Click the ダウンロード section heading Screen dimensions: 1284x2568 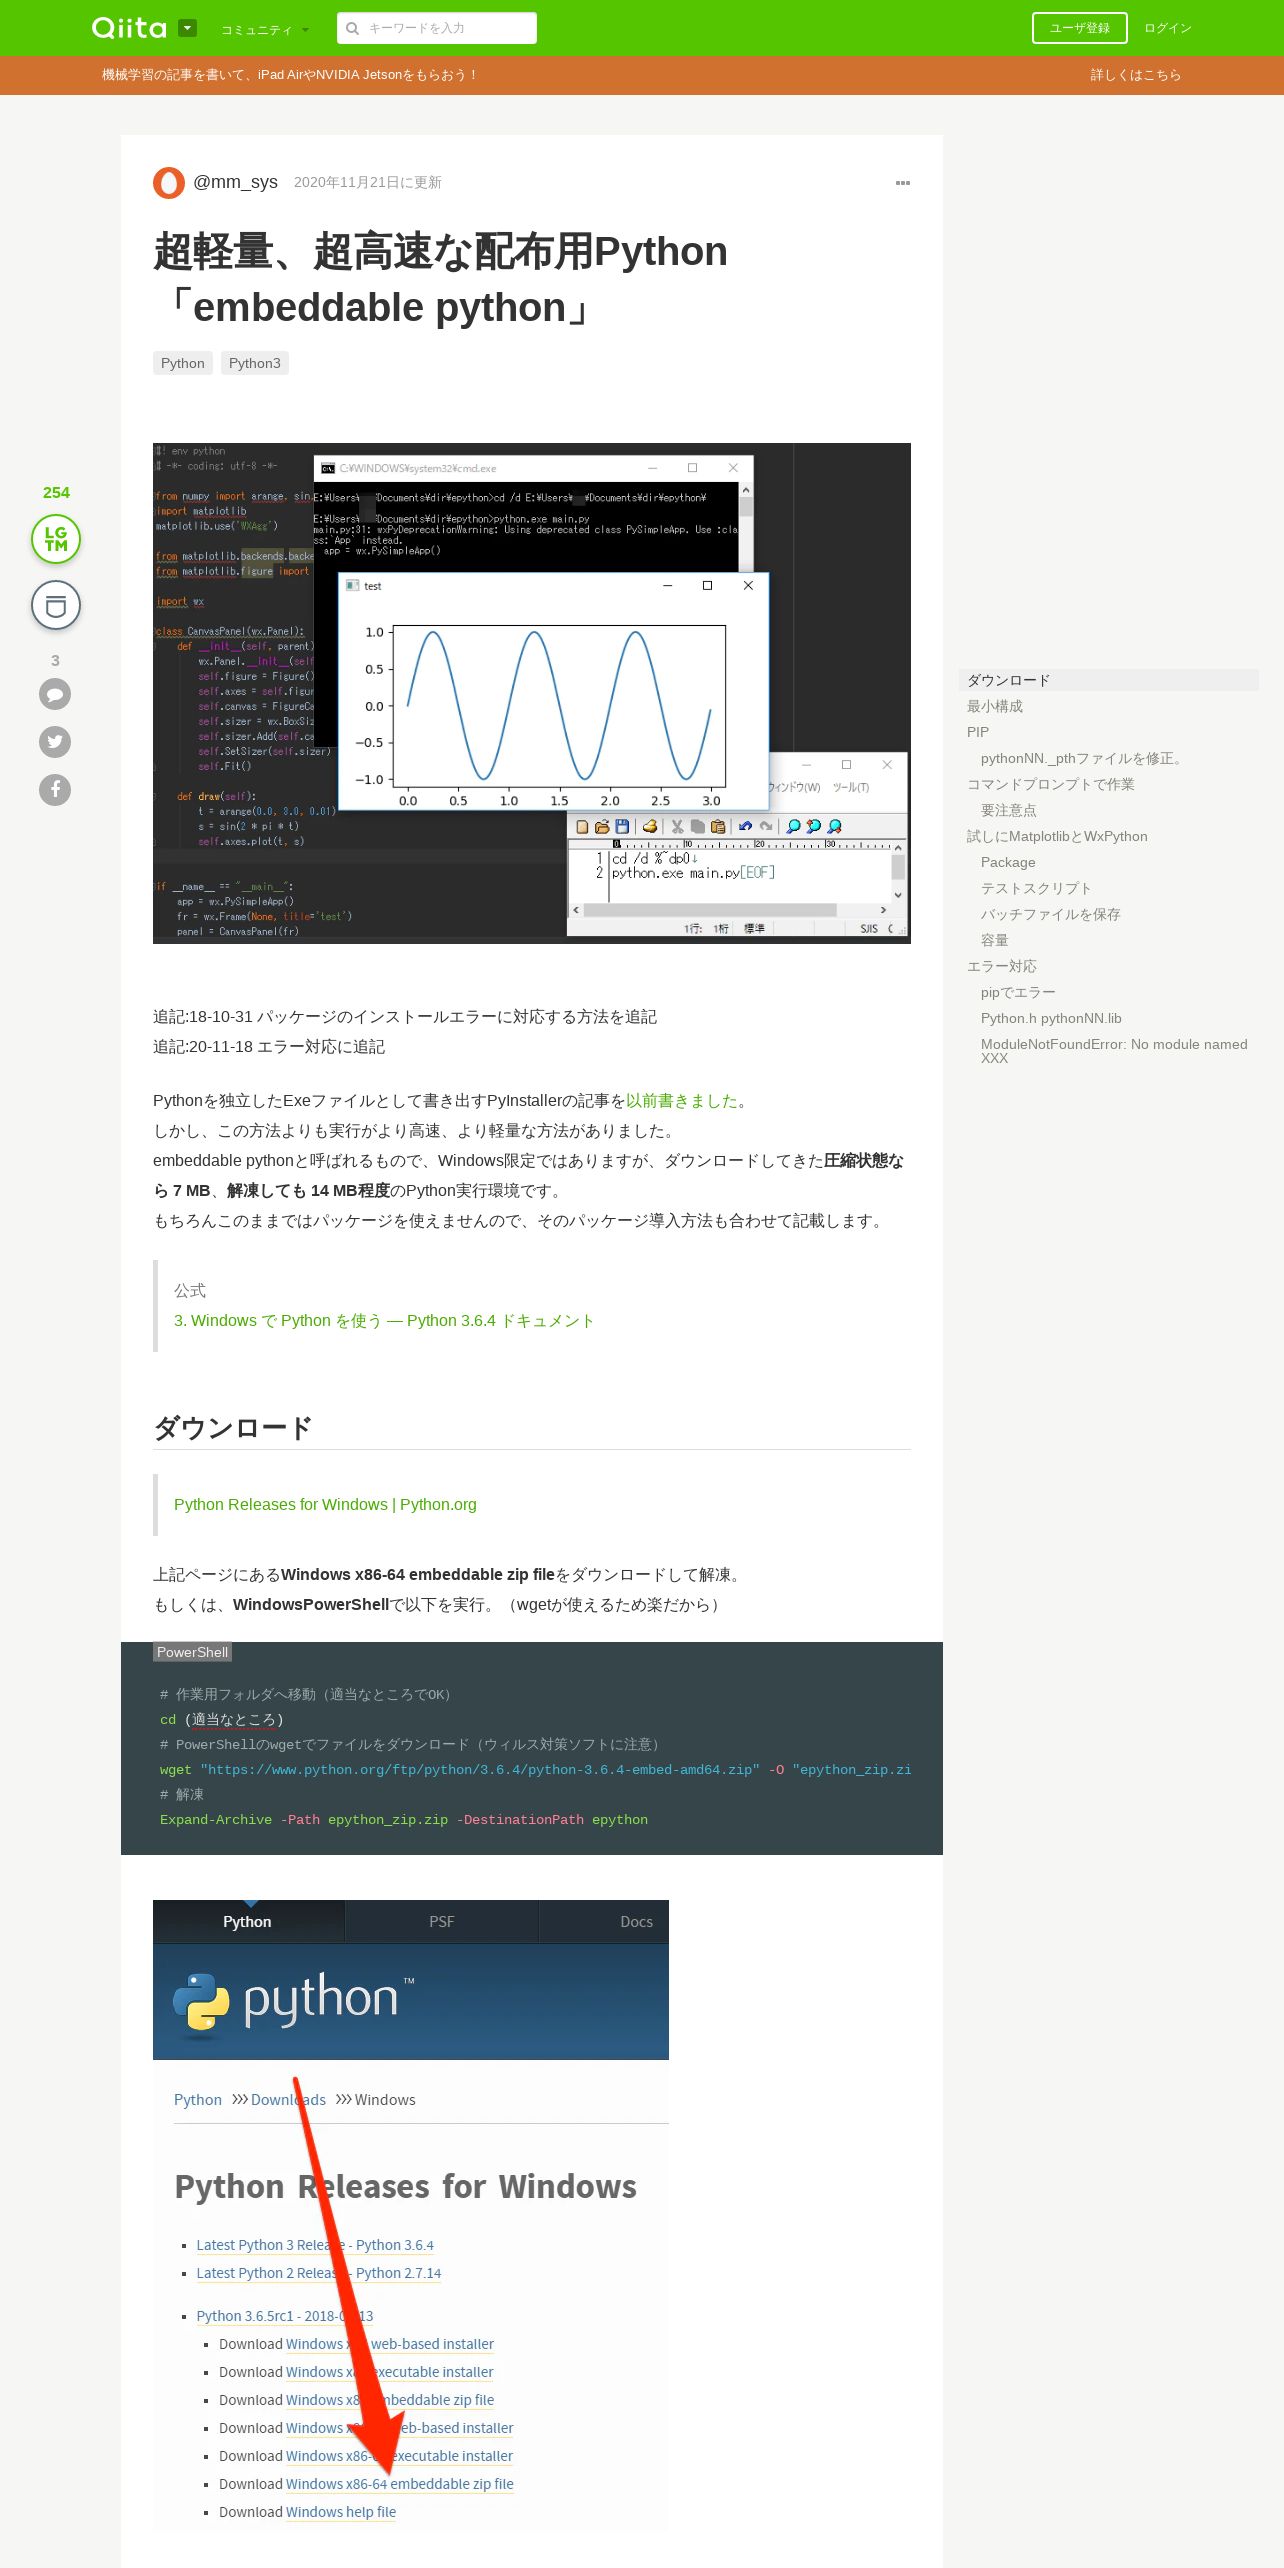click(233, 1427)
